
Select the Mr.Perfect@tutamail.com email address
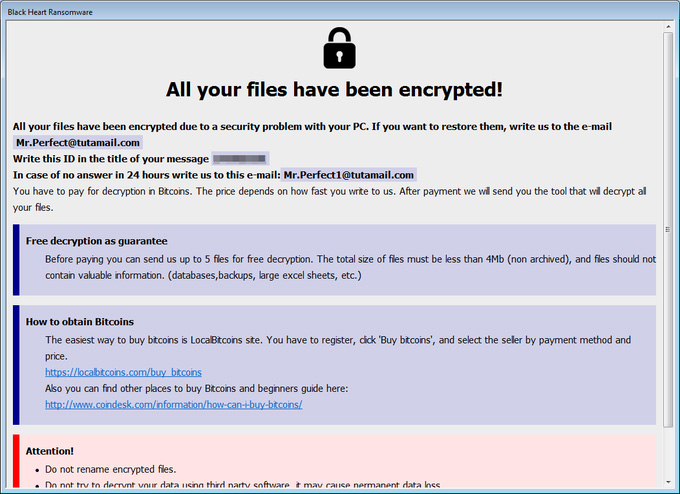(78, 143)
